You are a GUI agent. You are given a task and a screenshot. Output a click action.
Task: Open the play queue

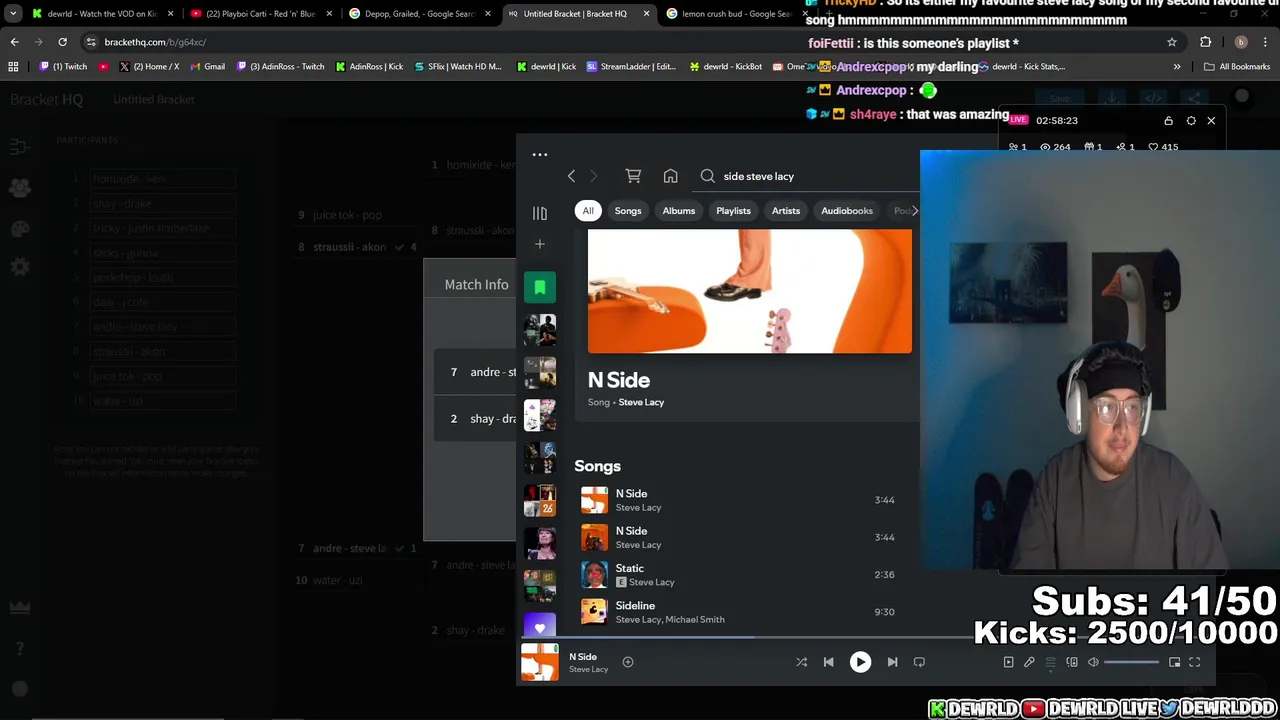[x=1050, y=662]
